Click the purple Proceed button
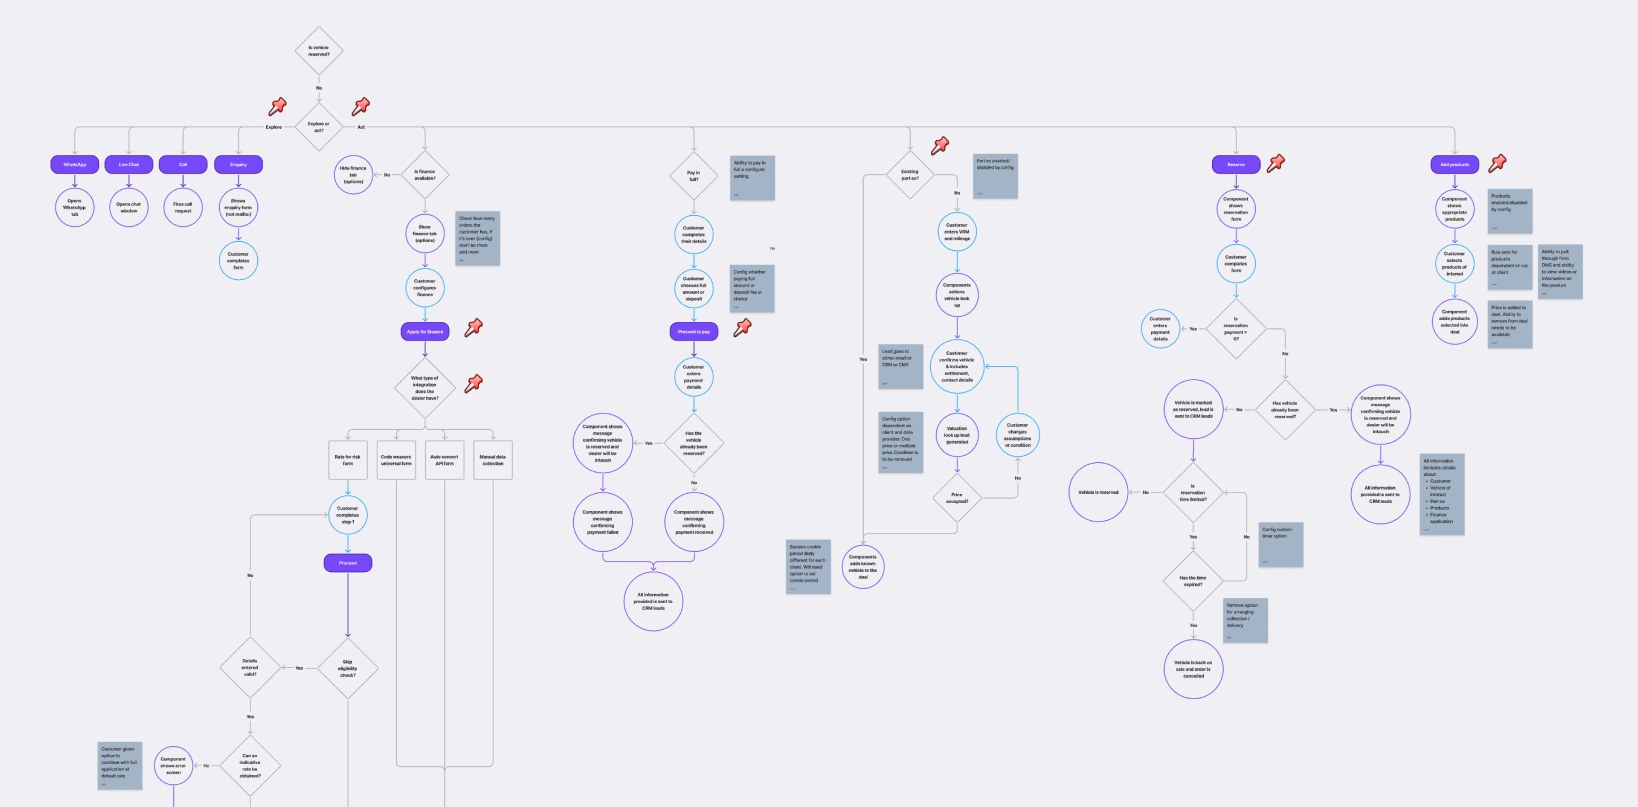The image size is (1638, 807). click(348, 563)
